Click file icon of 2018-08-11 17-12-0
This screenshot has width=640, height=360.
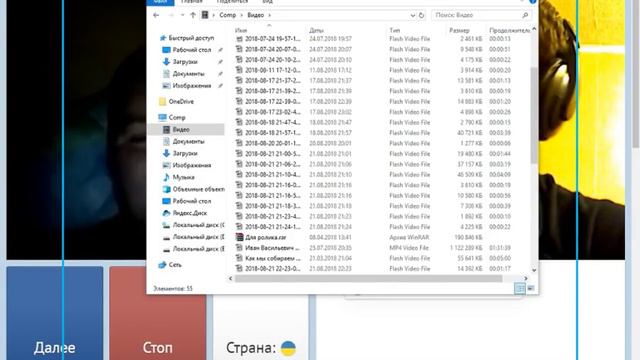tap(239, 70)
